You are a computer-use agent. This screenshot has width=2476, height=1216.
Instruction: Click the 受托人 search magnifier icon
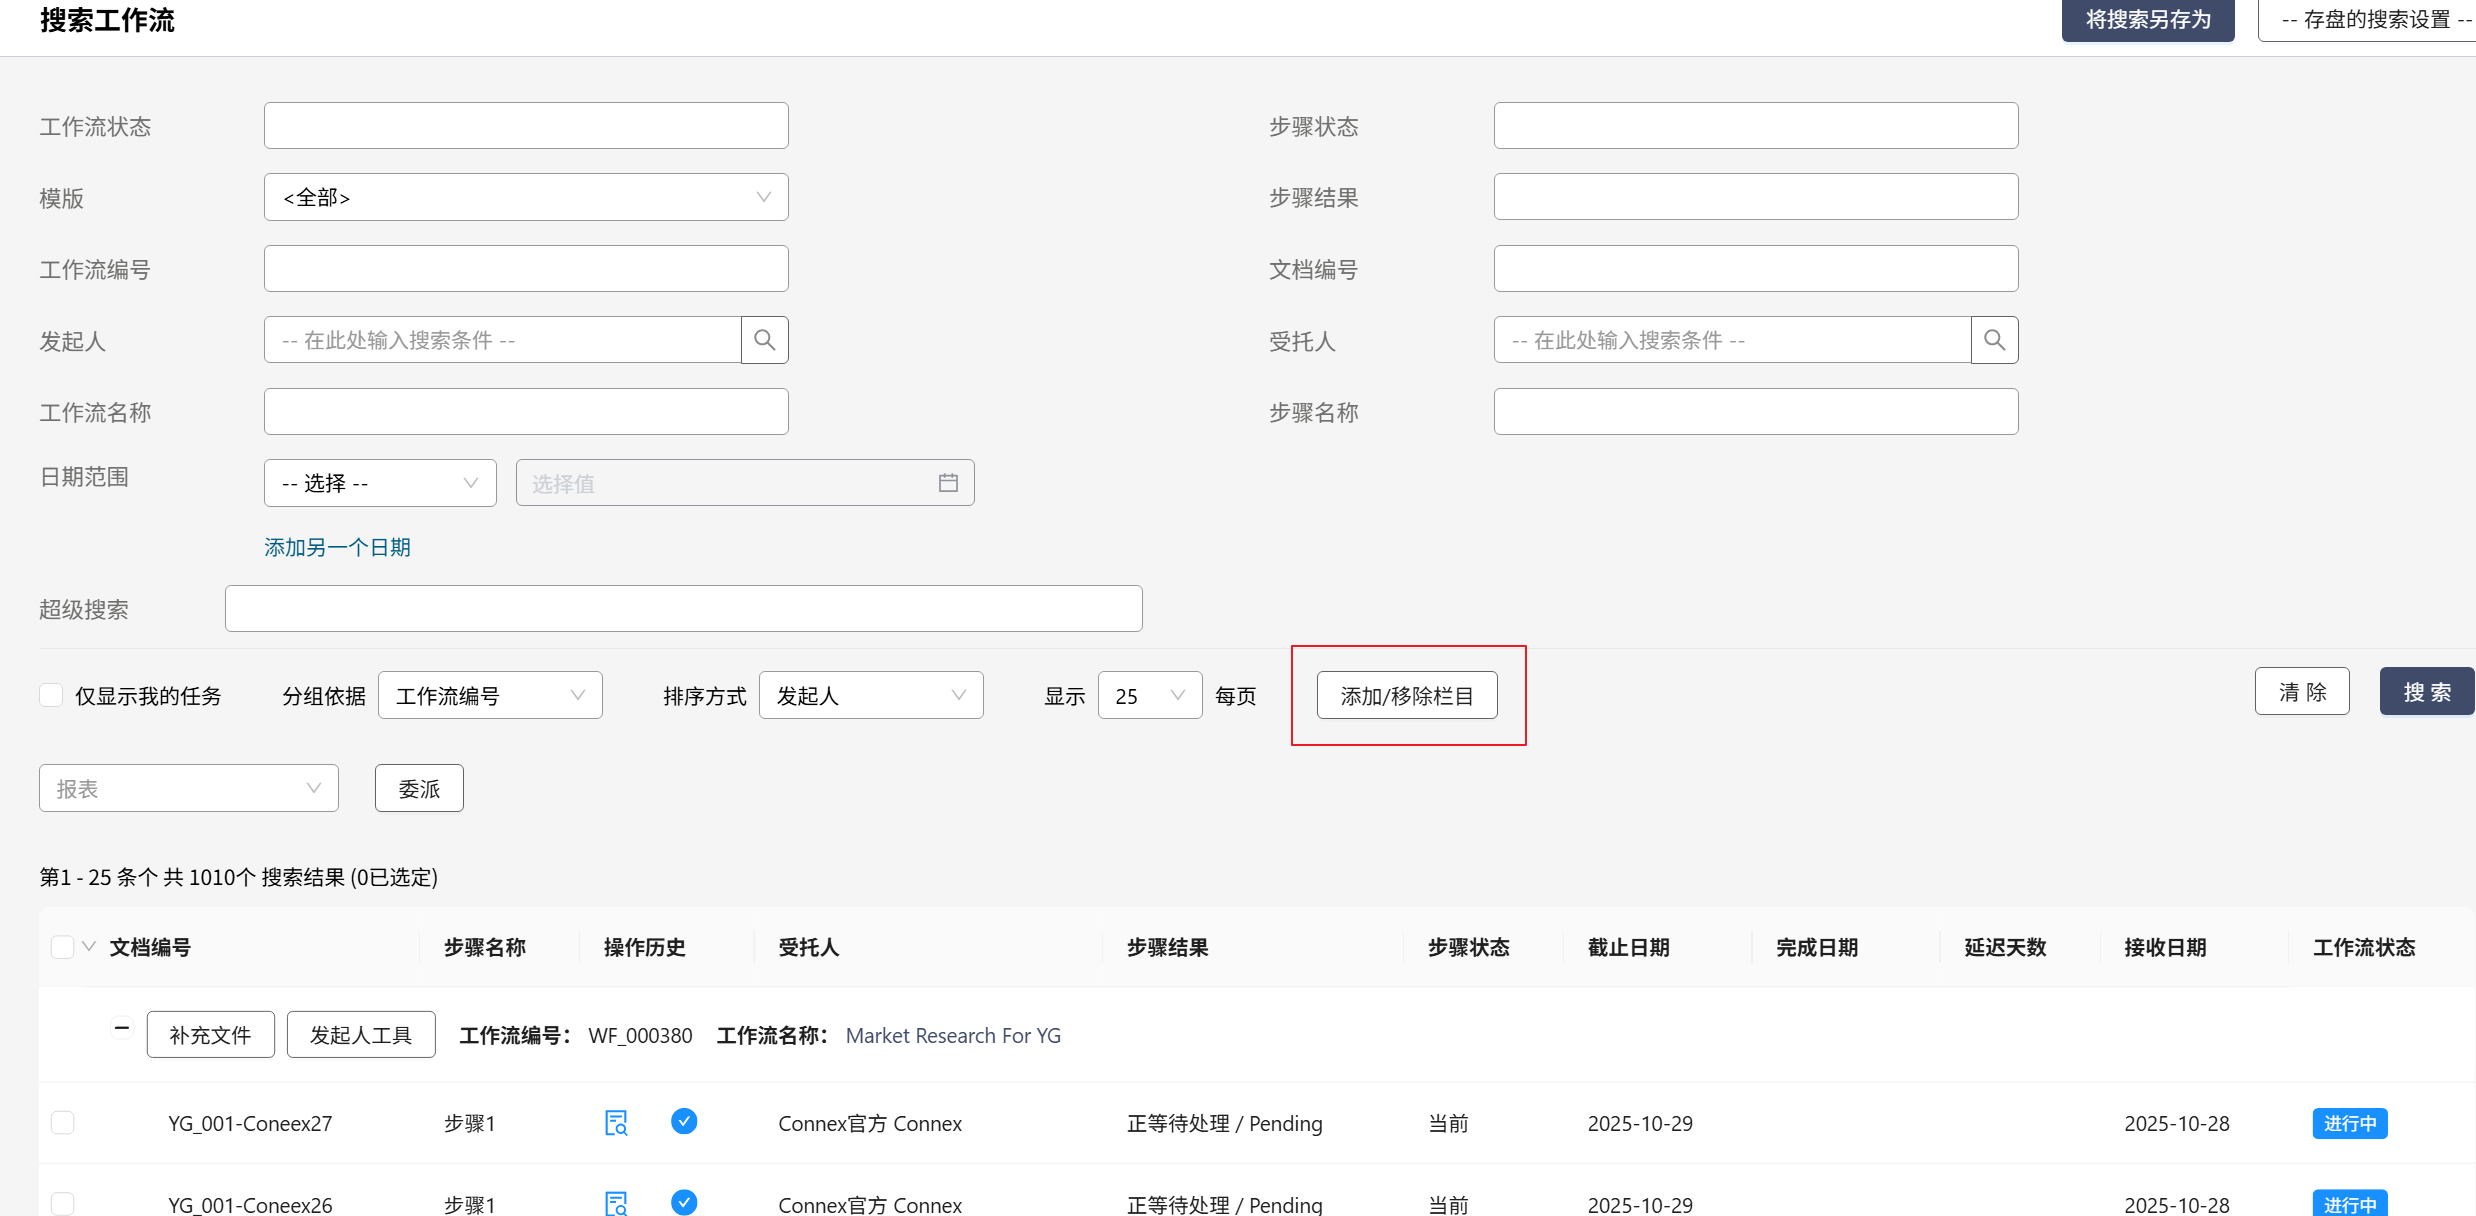pos(1994,340)
